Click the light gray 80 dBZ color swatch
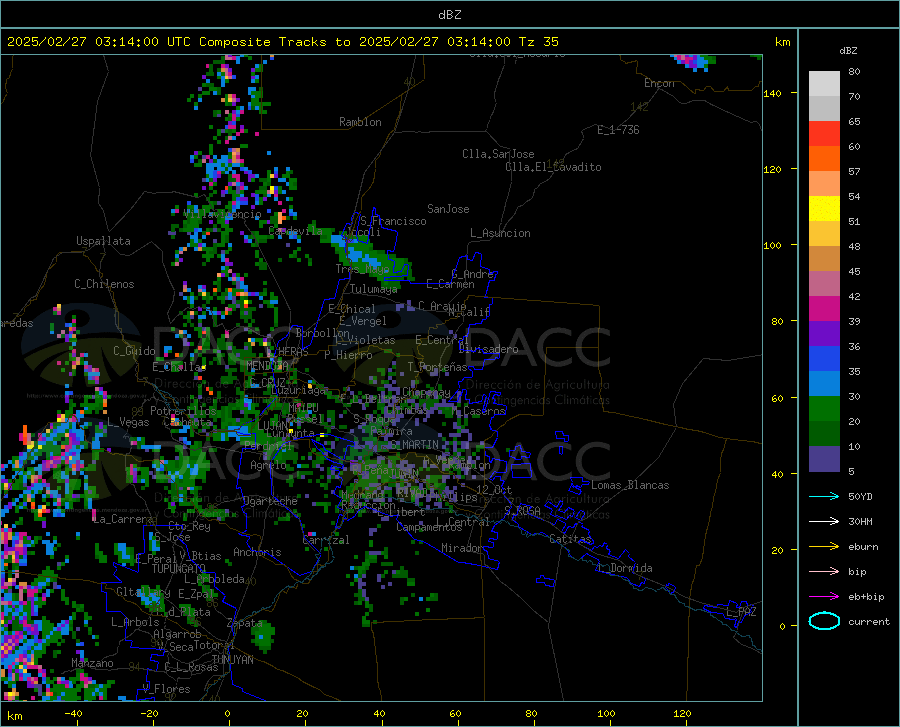 (x=824, y=83)
